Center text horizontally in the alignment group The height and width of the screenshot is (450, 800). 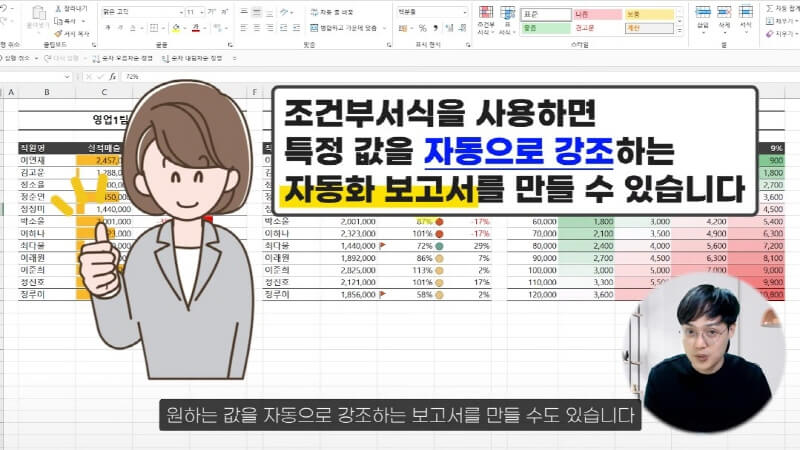pyautogui.click(x=257, y=28)
